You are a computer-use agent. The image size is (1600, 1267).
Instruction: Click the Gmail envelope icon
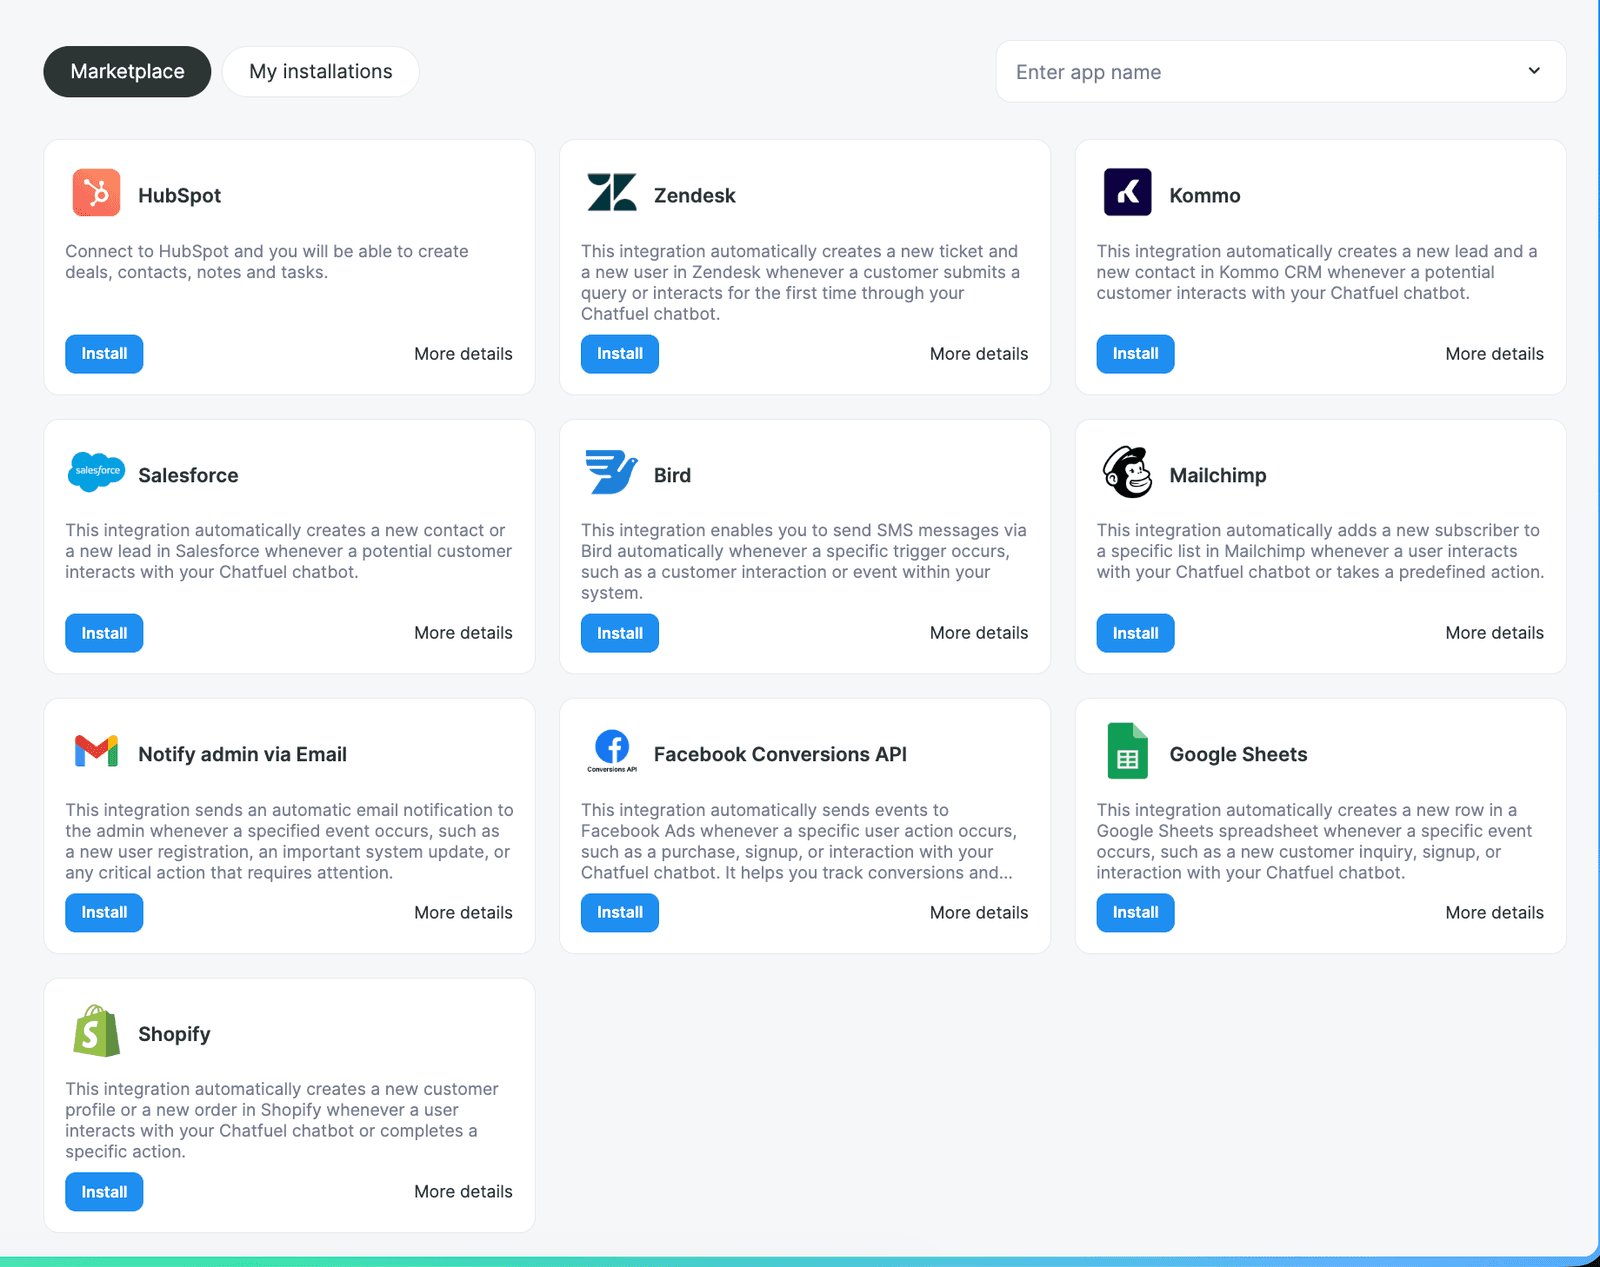pyautogui.click(x=96, y=751)
